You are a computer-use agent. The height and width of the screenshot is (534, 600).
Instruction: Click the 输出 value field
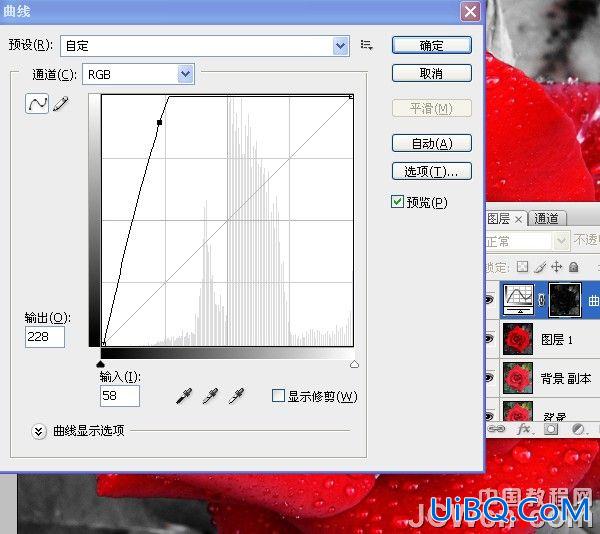(45, 337)
